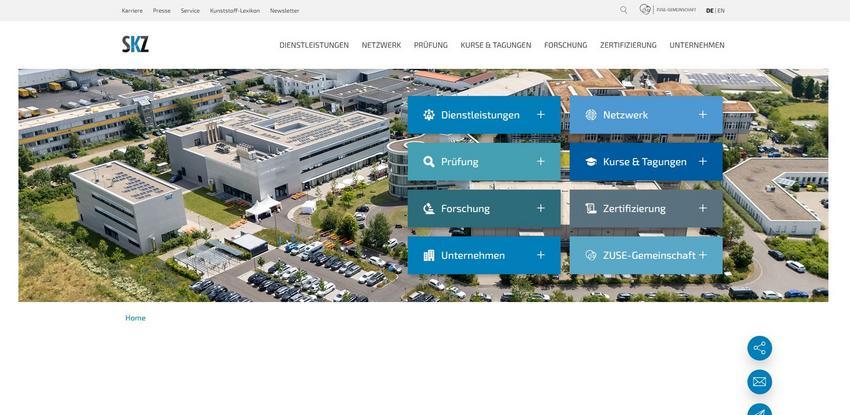Click the Prüfung magnifier icon
850x415 pixels.
429,161
